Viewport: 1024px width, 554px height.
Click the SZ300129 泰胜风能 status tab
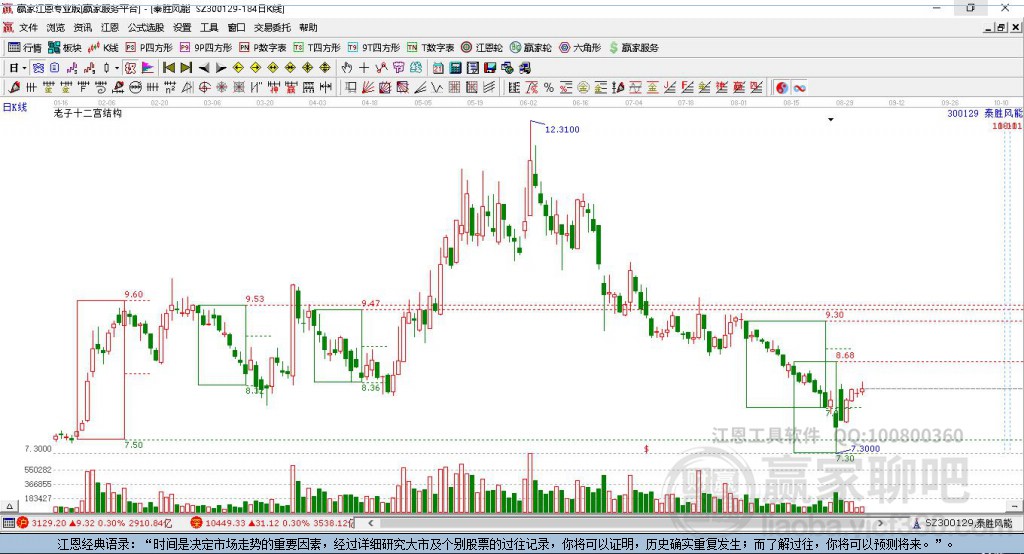963,523
